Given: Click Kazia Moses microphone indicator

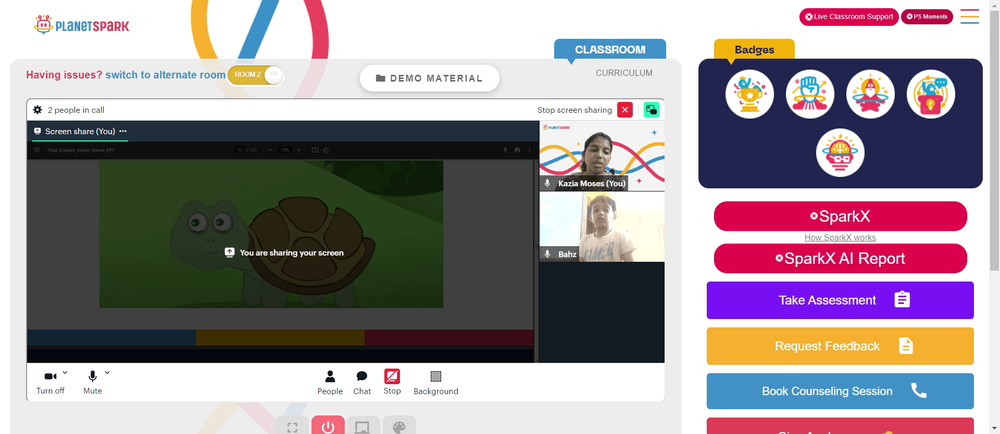Looking at the screenshot, I should point(547,184).
